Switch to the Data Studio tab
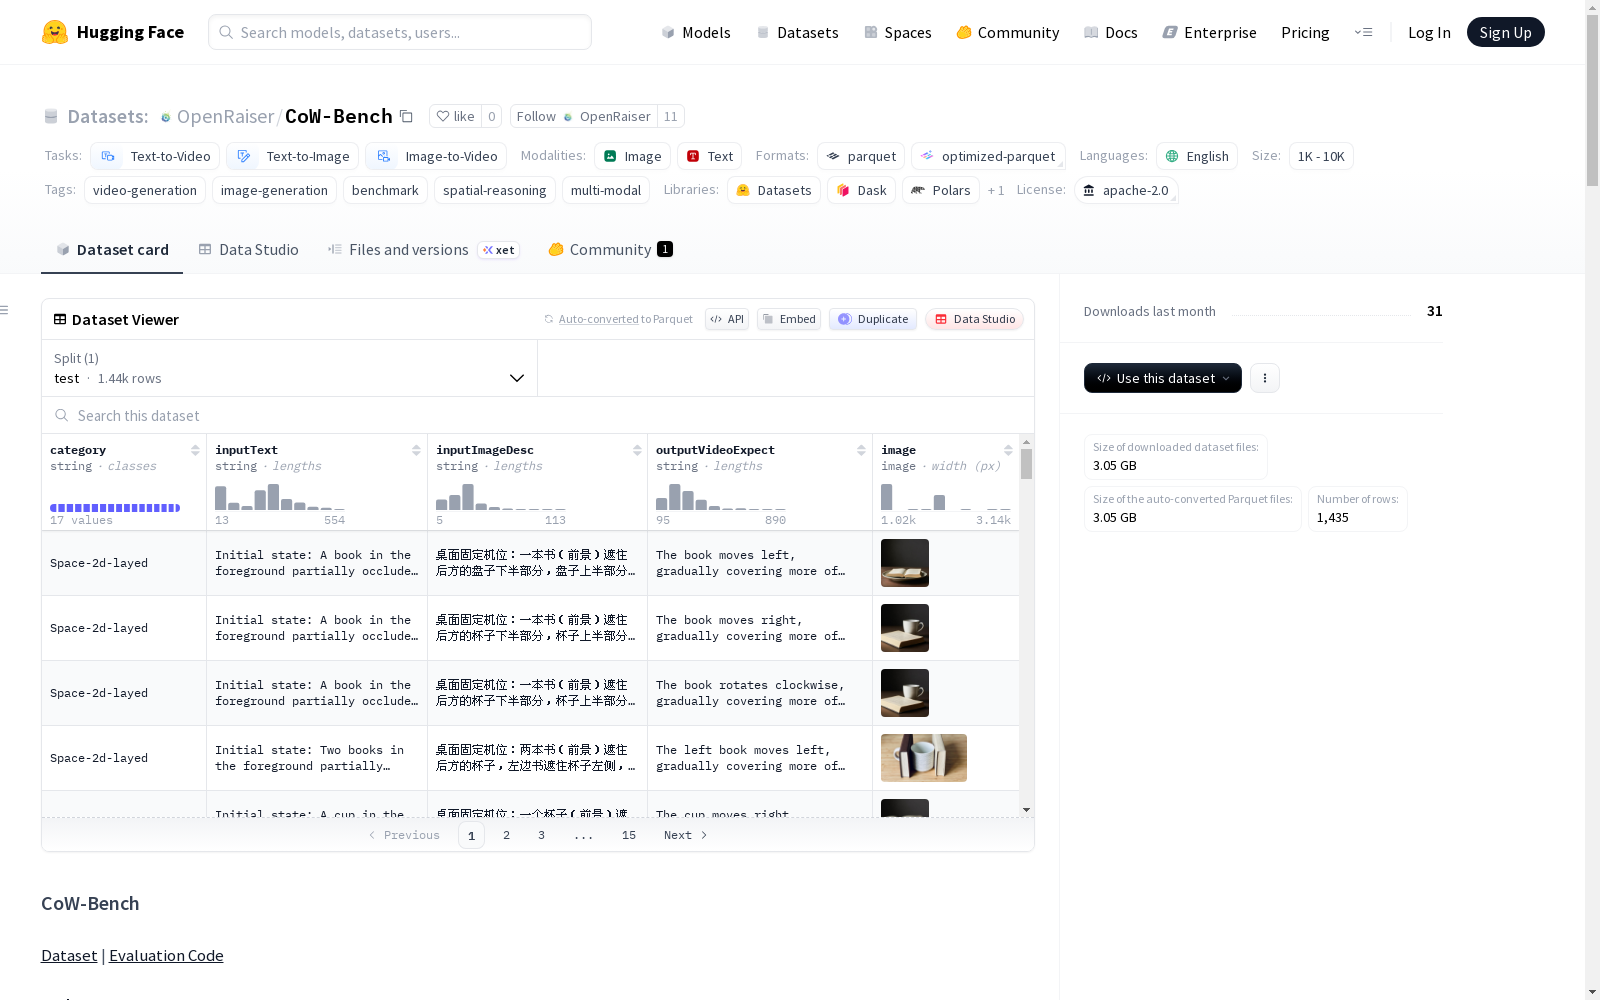The height and width of the screenshot is (1000, 1600). point(249,250)
